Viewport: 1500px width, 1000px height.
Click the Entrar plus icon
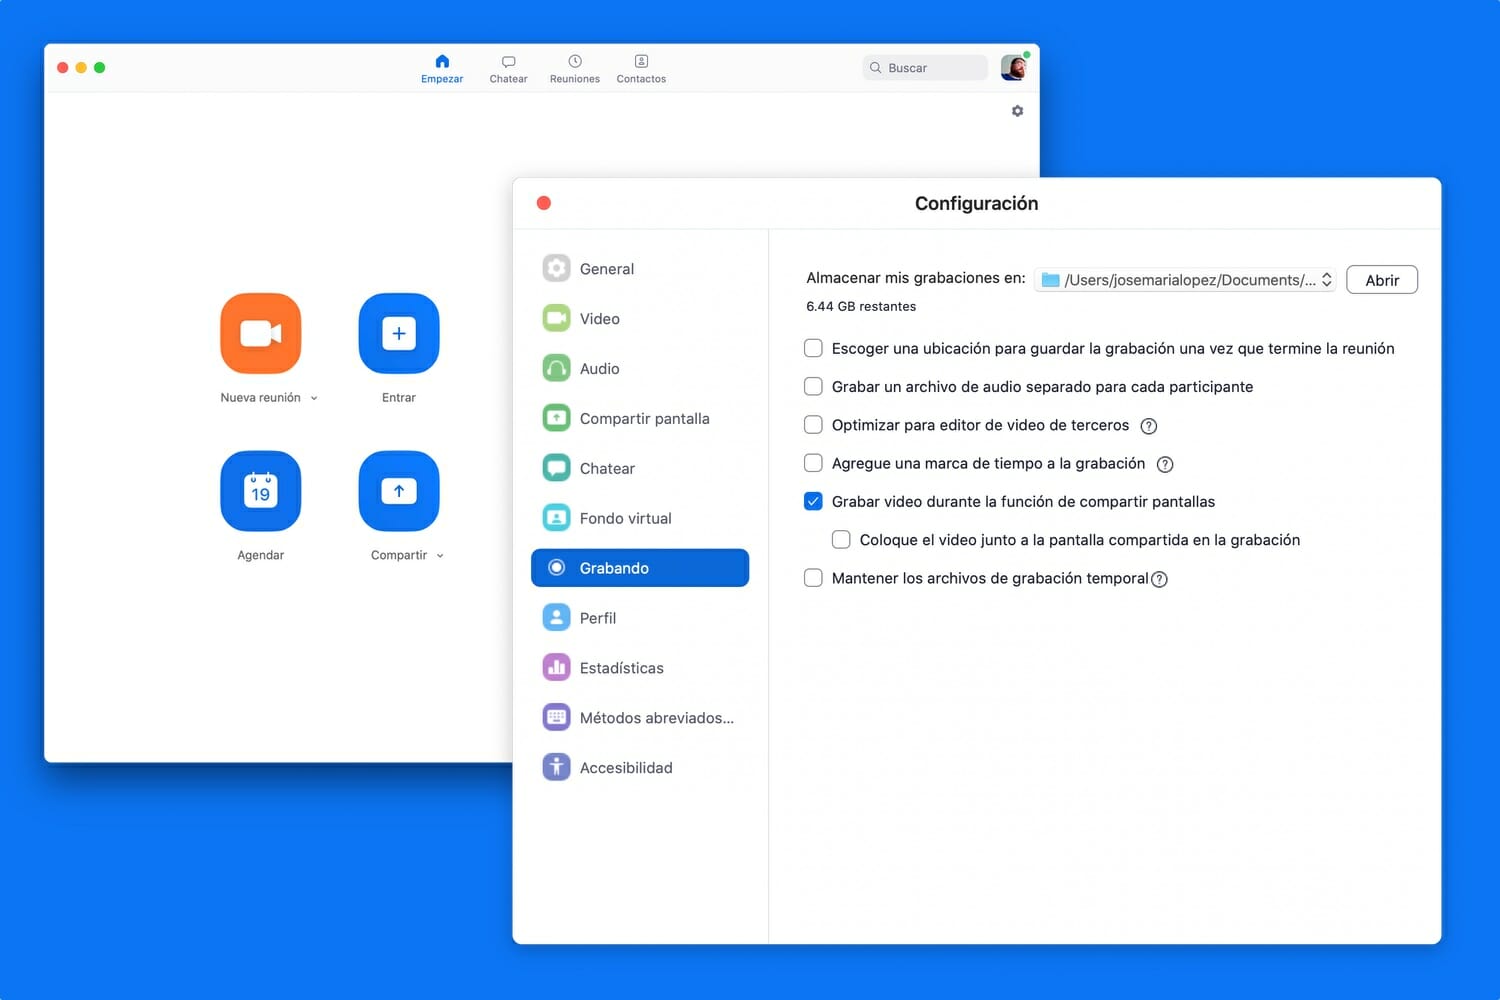(x=398, y=333)
